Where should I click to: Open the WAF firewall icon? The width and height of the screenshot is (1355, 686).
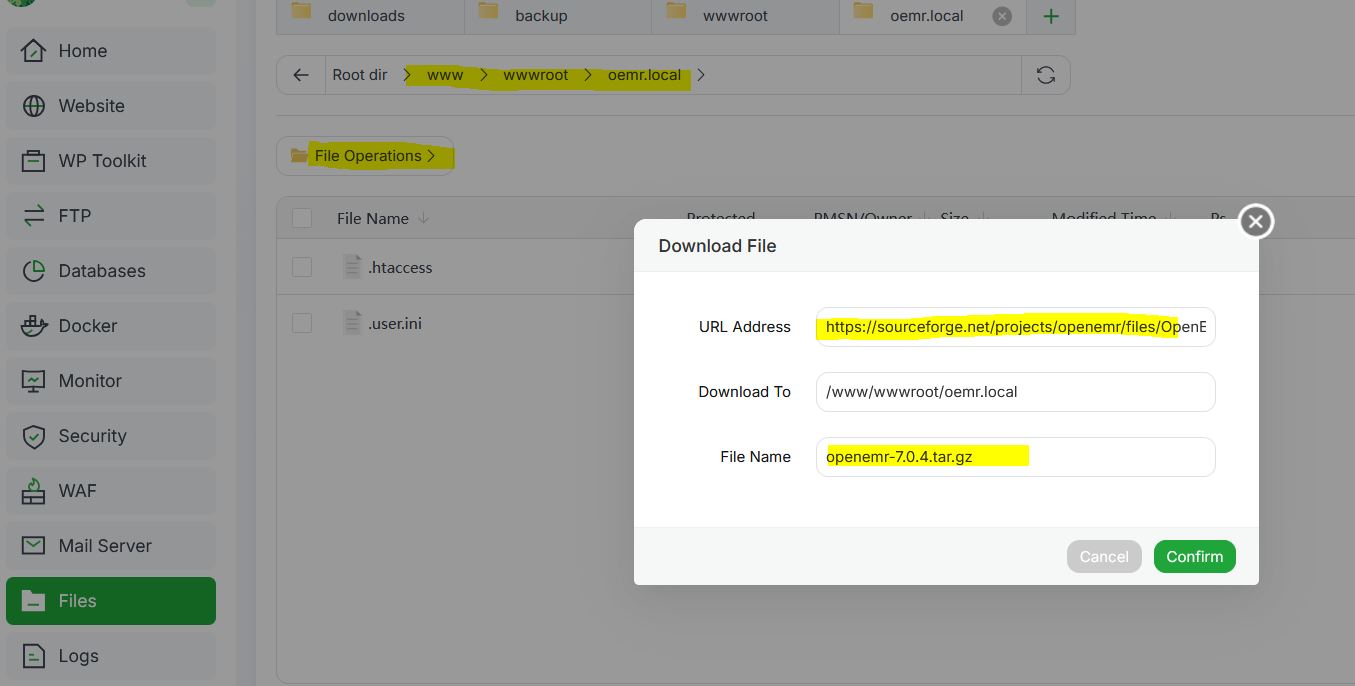34,491
